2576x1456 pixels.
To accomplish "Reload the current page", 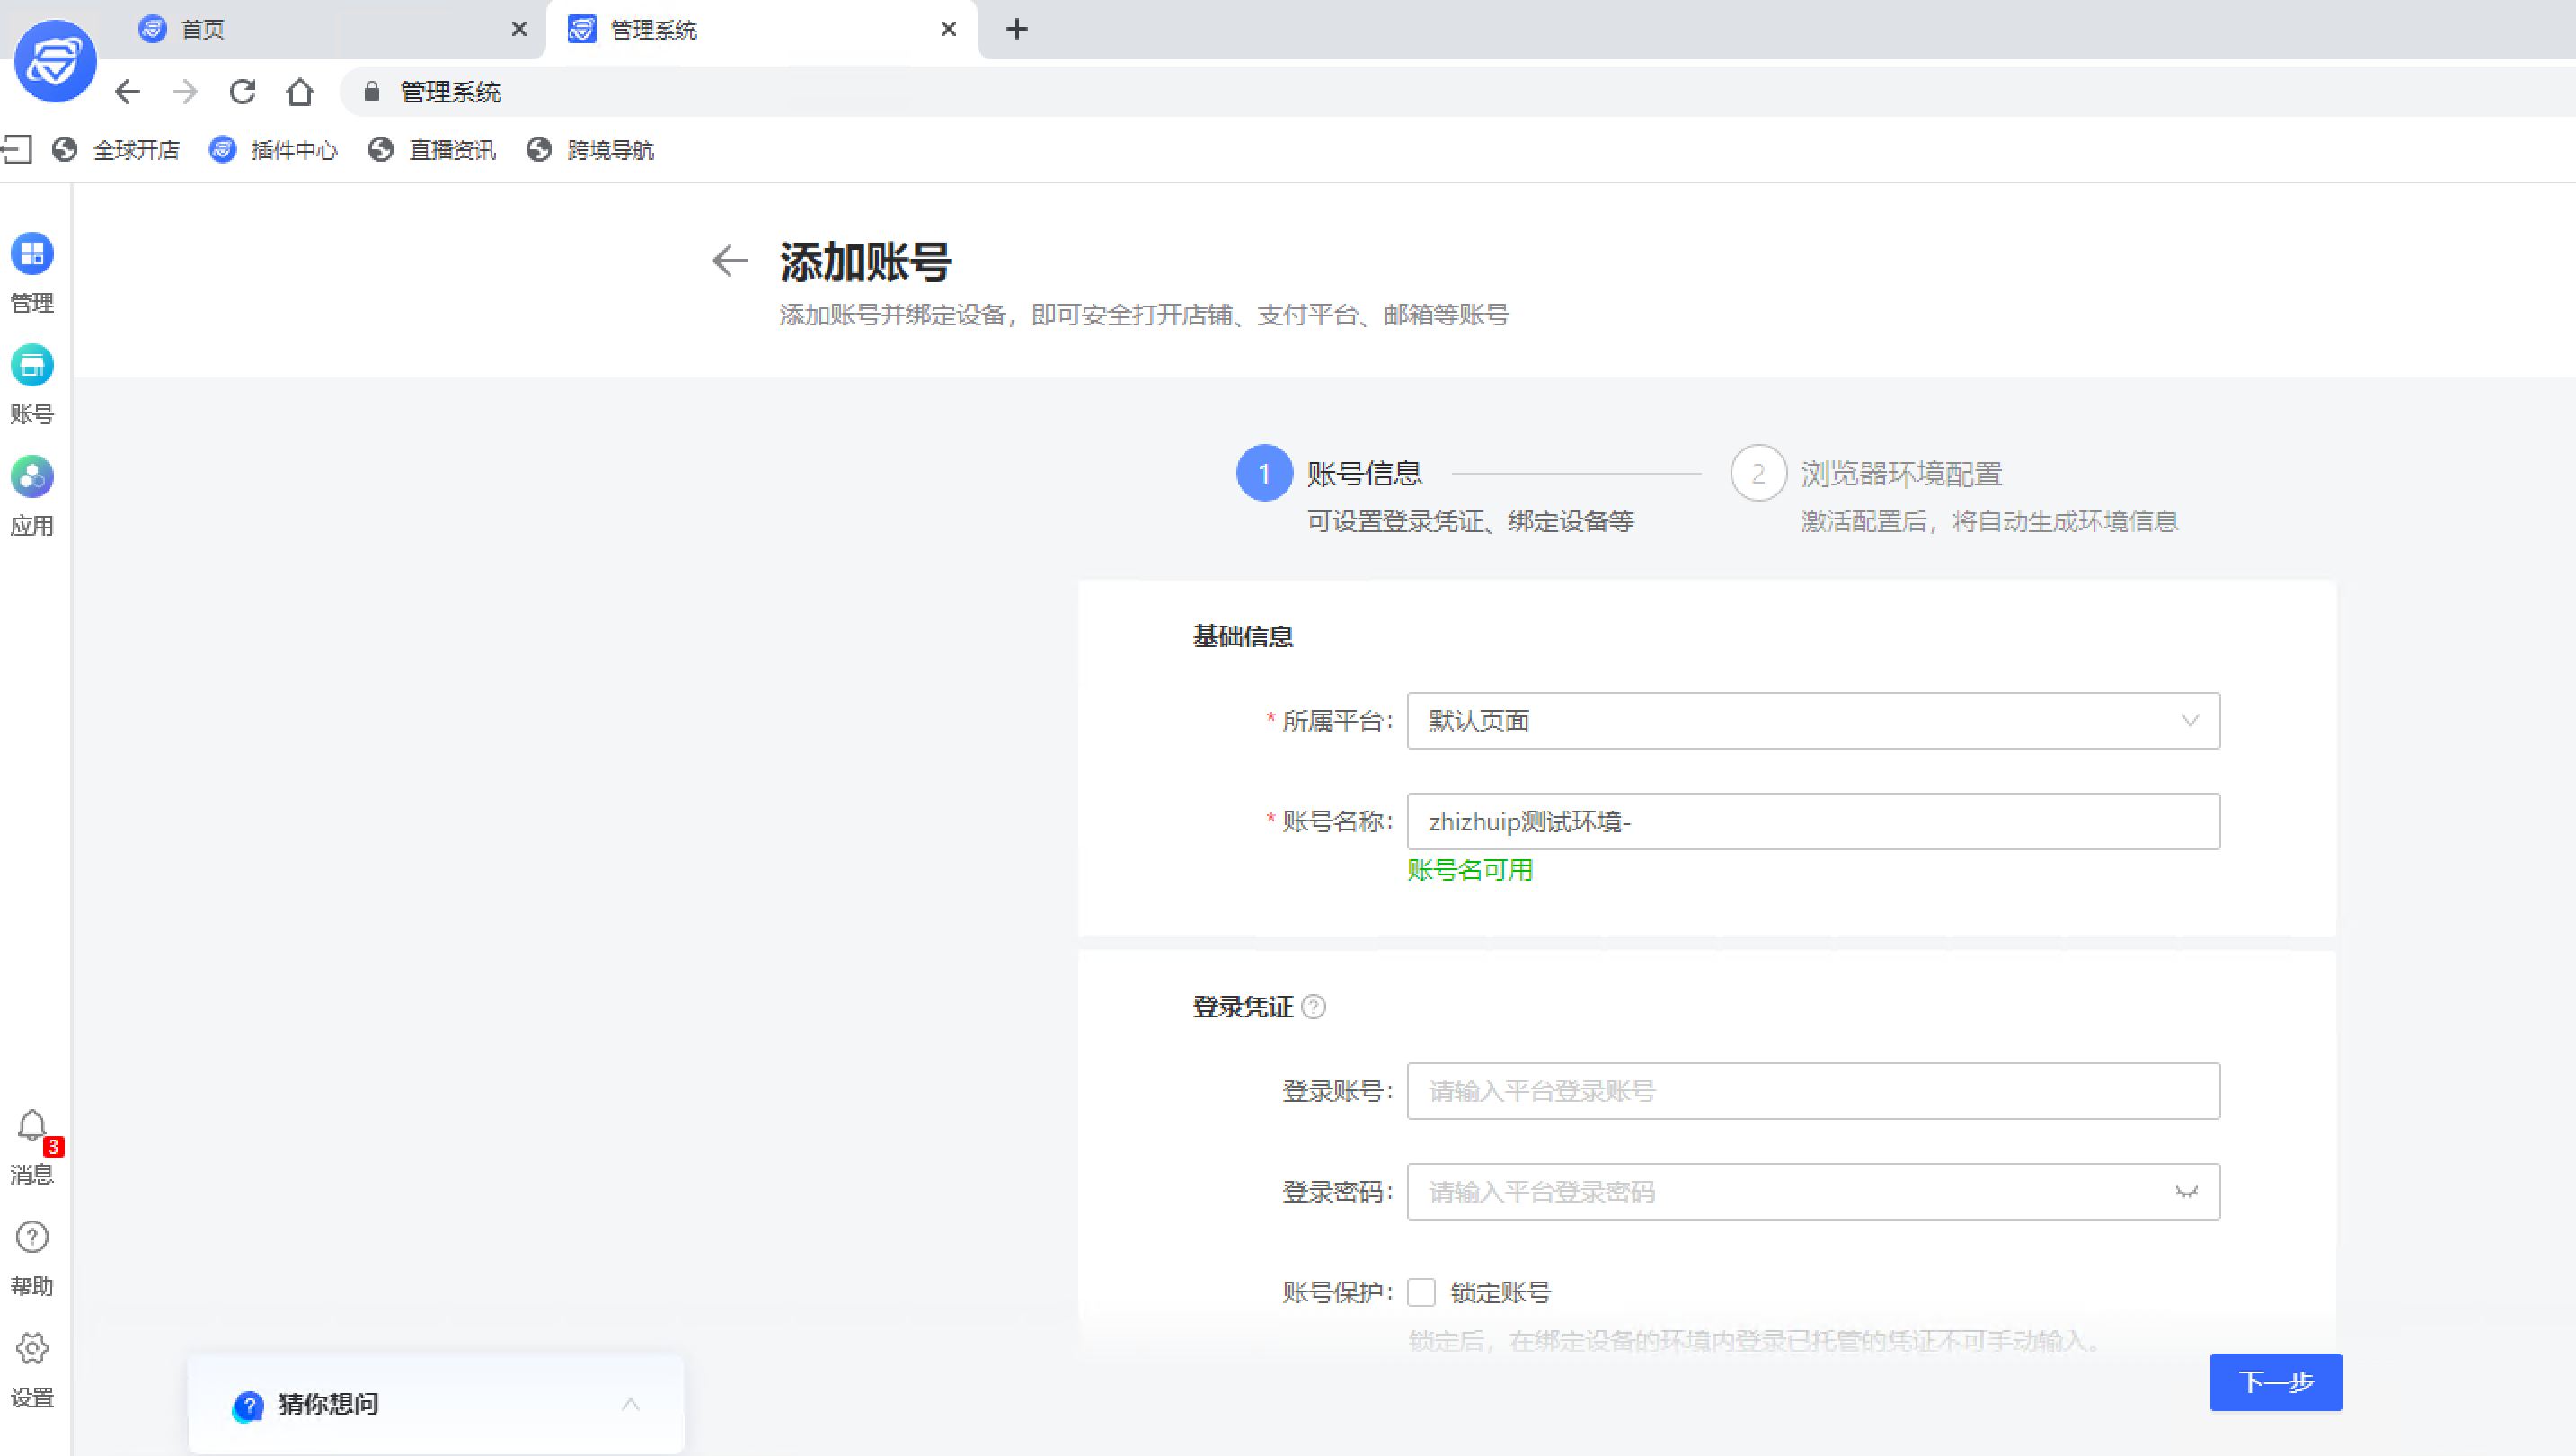I will pos(243,92).
